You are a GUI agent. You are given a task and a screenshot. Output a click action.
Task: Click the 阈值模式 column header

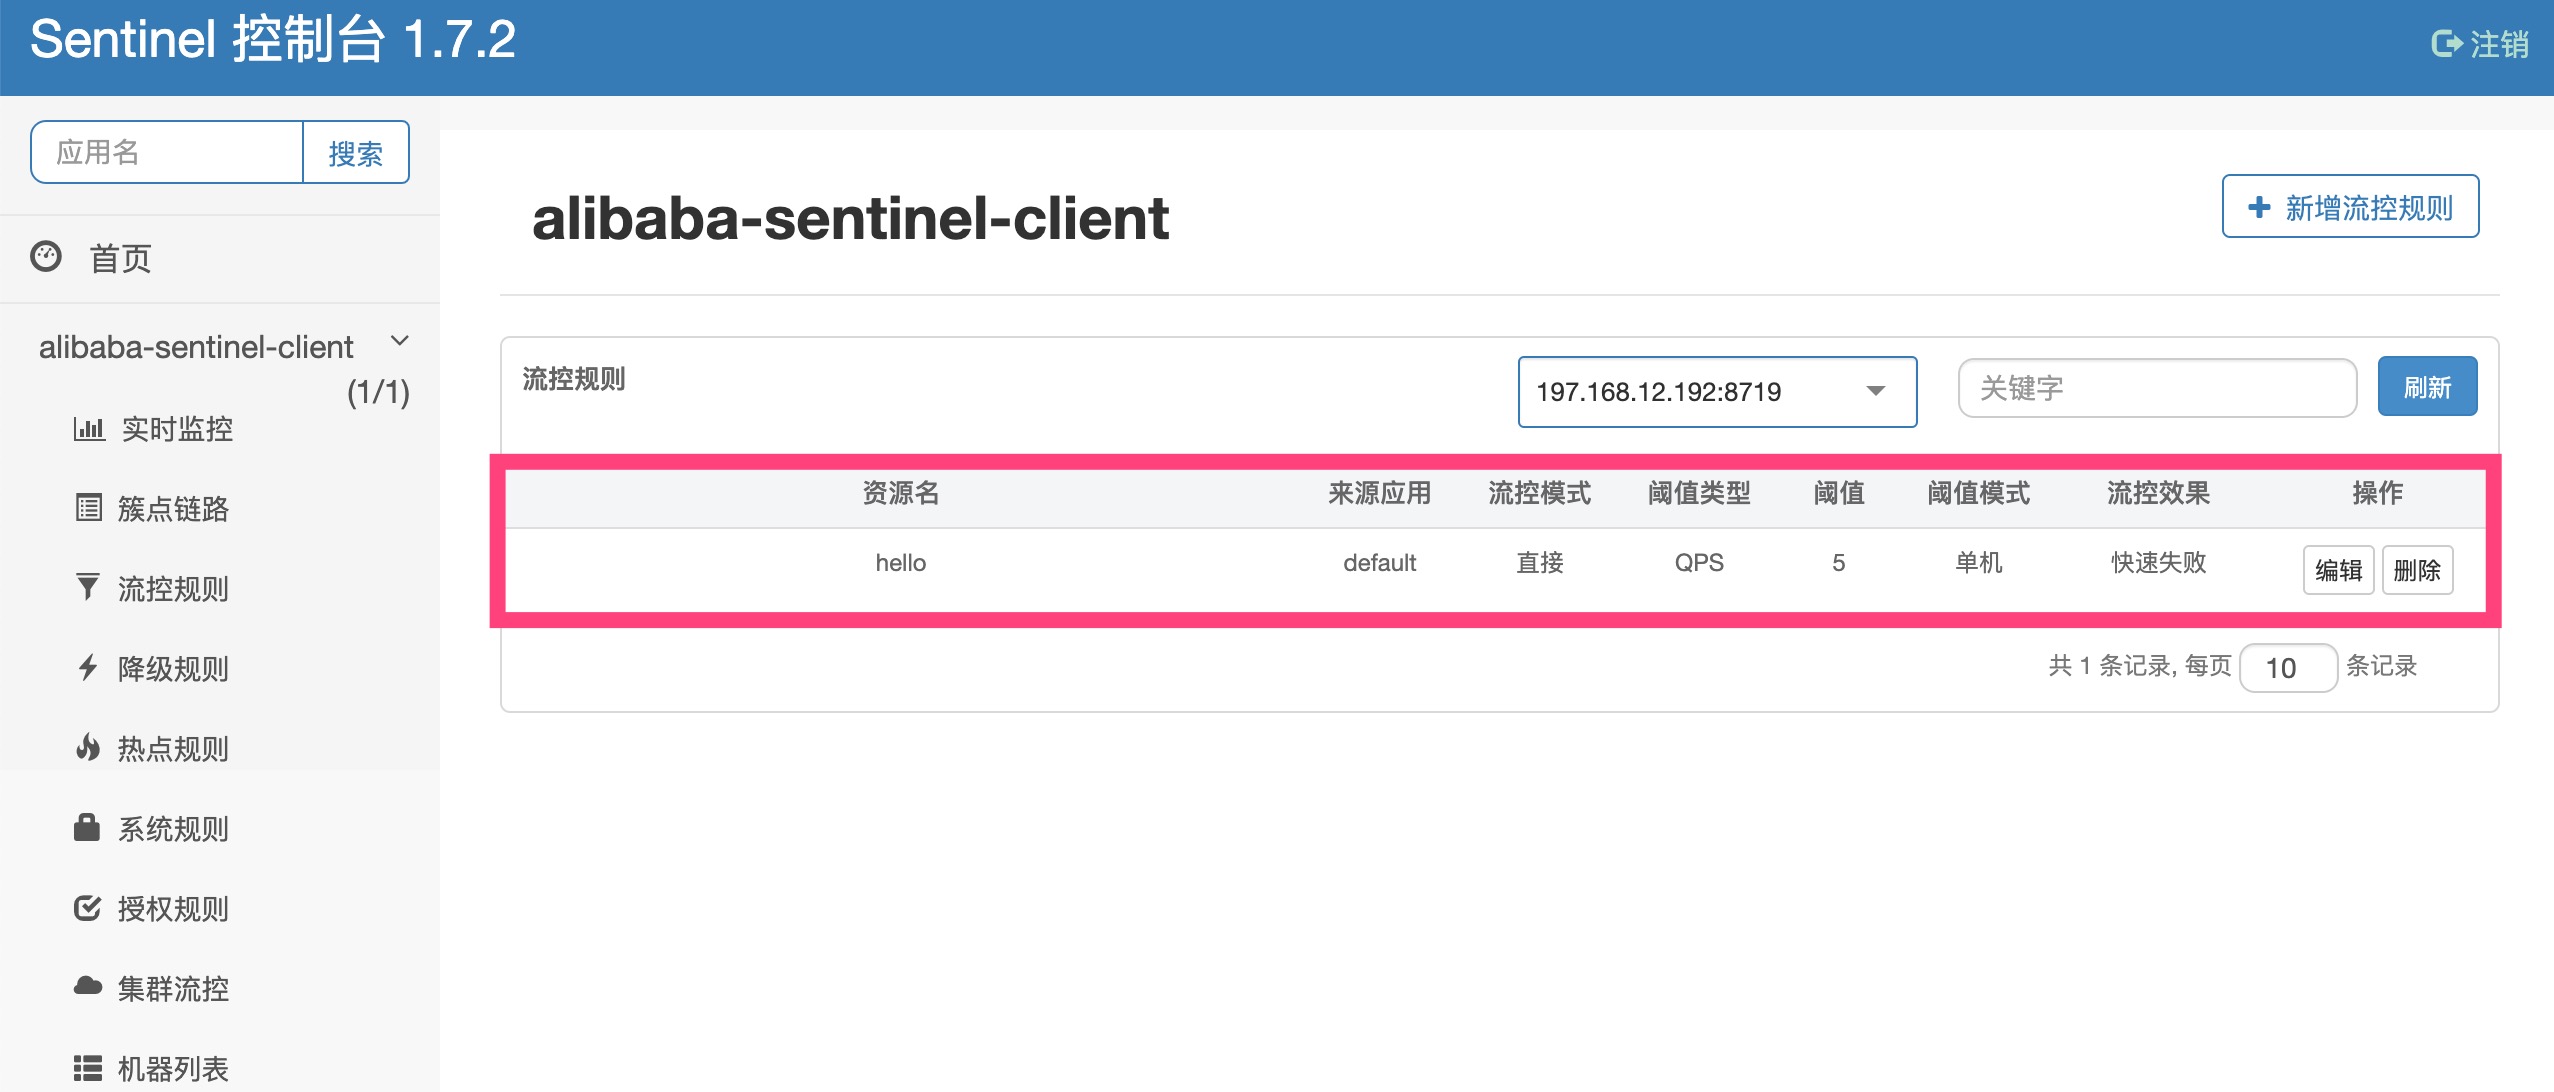1978,493
